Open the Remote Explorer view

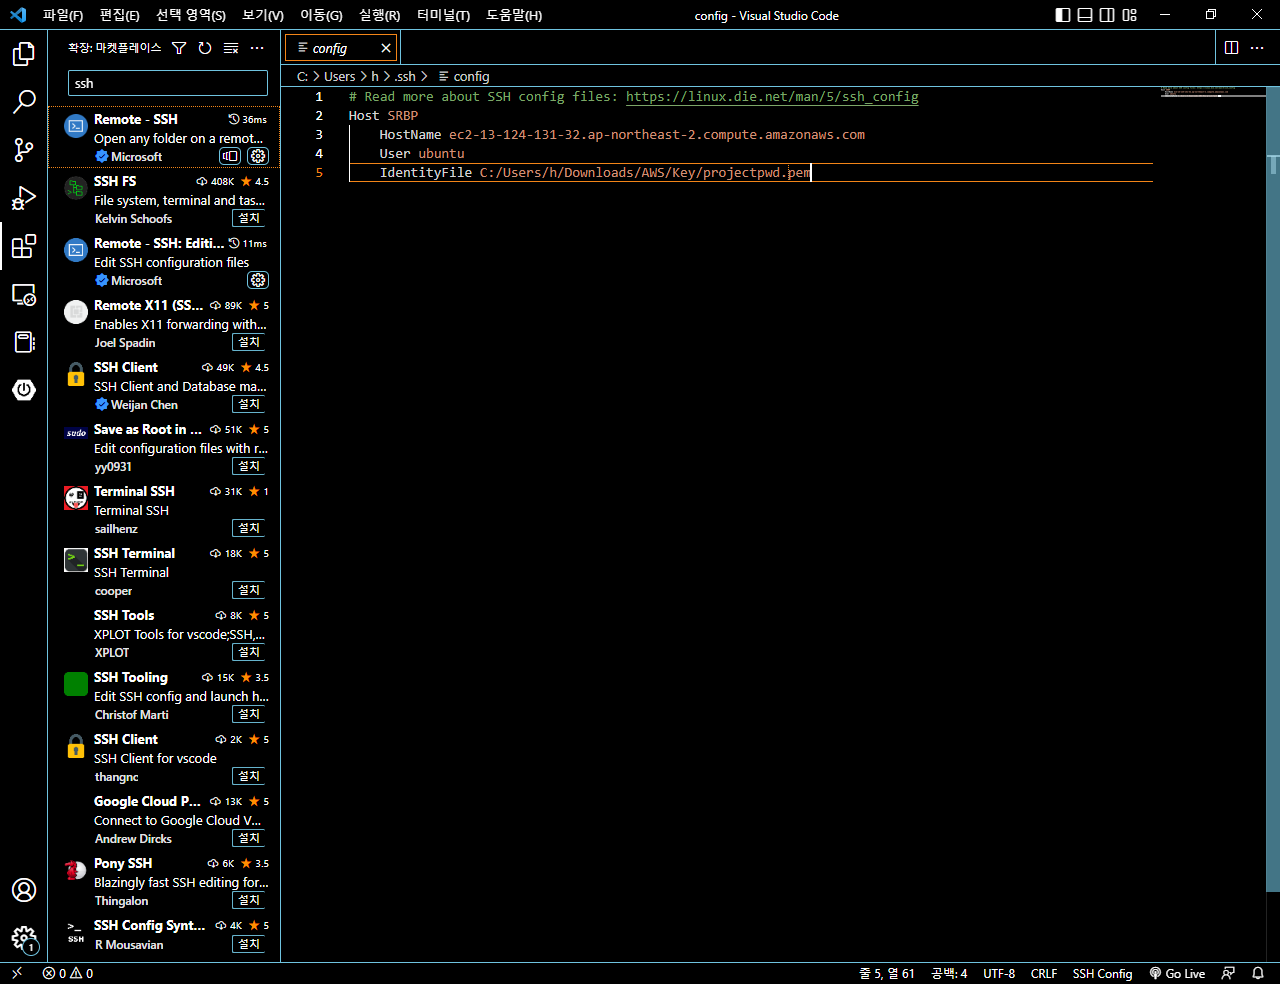coord(24,294)
